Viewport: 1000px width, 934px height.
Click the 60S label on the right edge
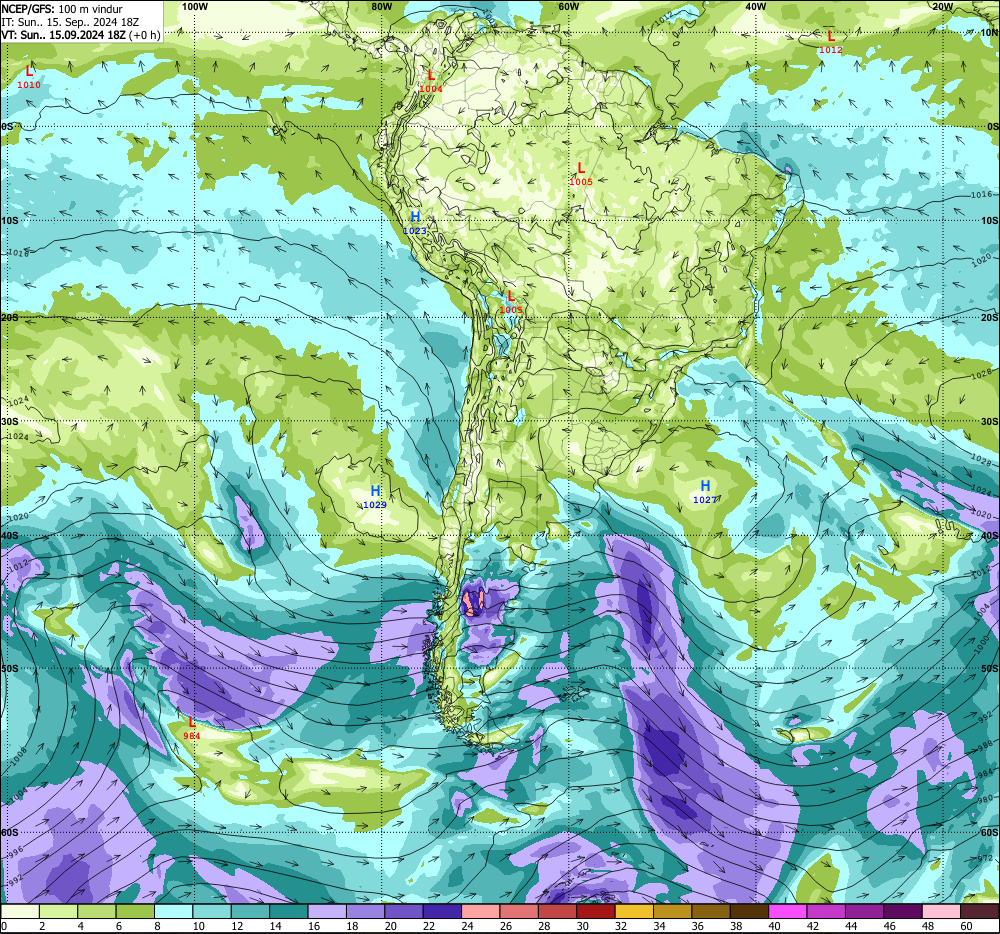pos(989,833)
